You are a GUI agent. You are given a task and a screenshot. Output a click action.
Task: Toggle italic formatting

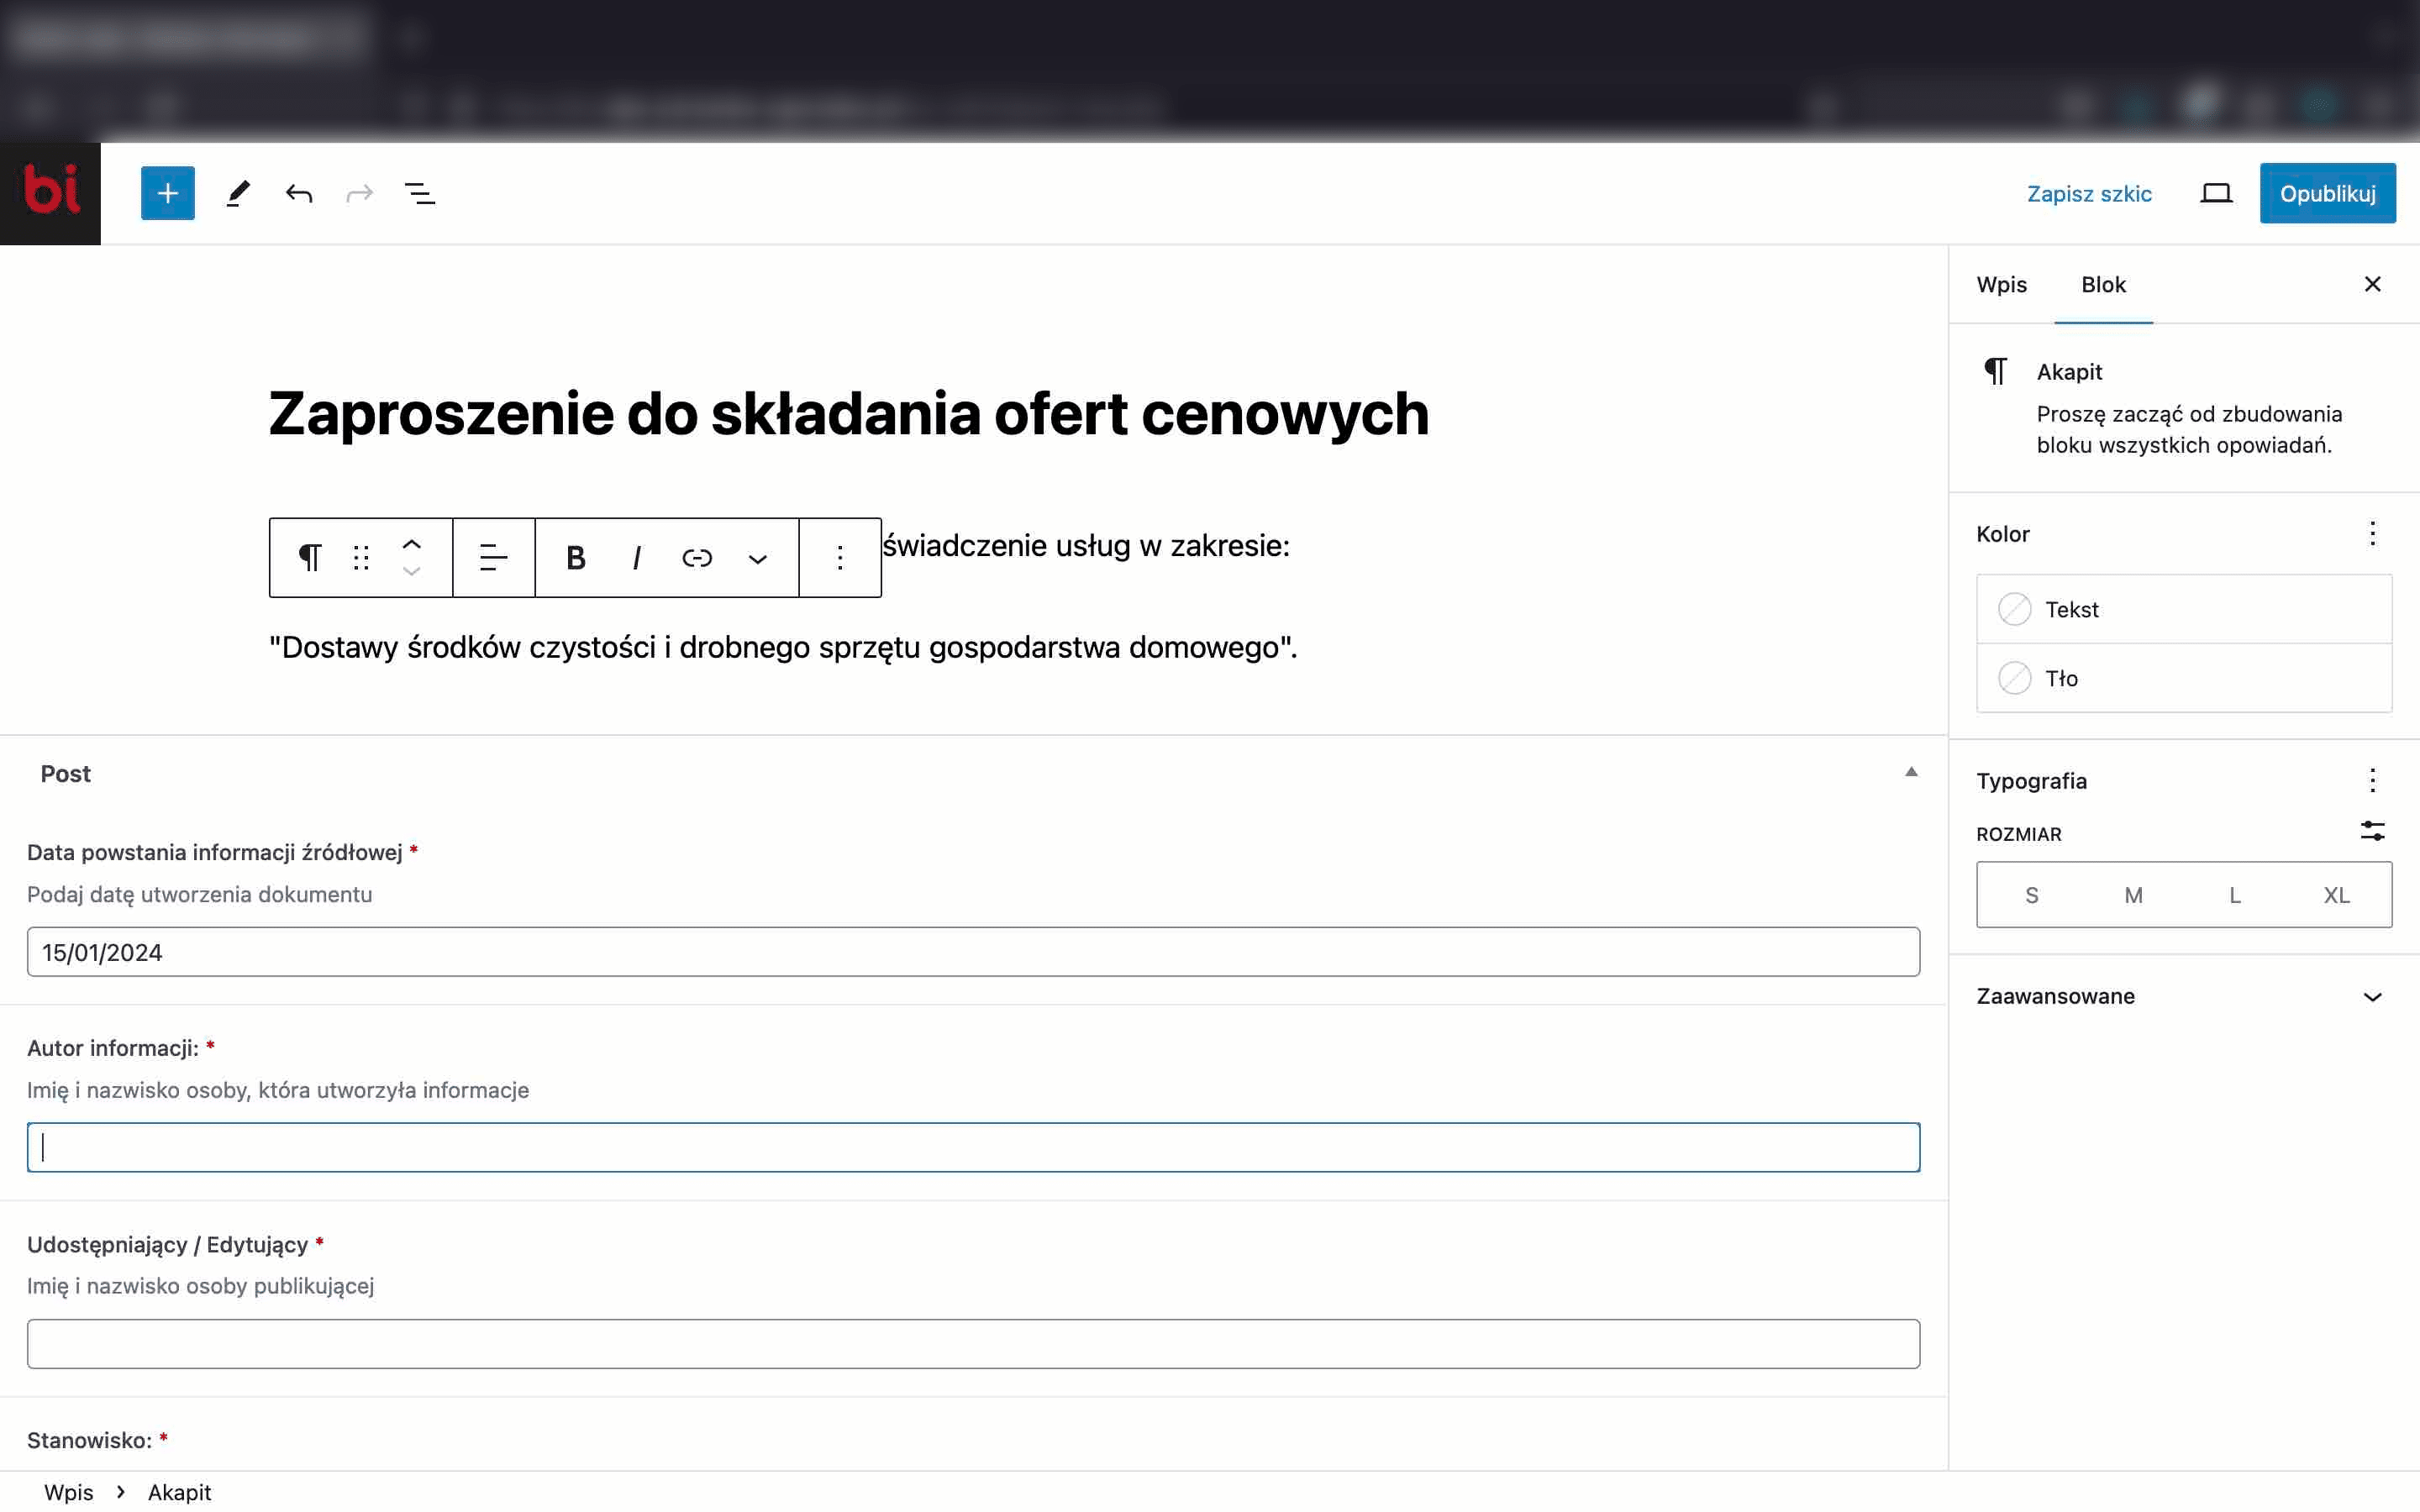coord(636,557)
